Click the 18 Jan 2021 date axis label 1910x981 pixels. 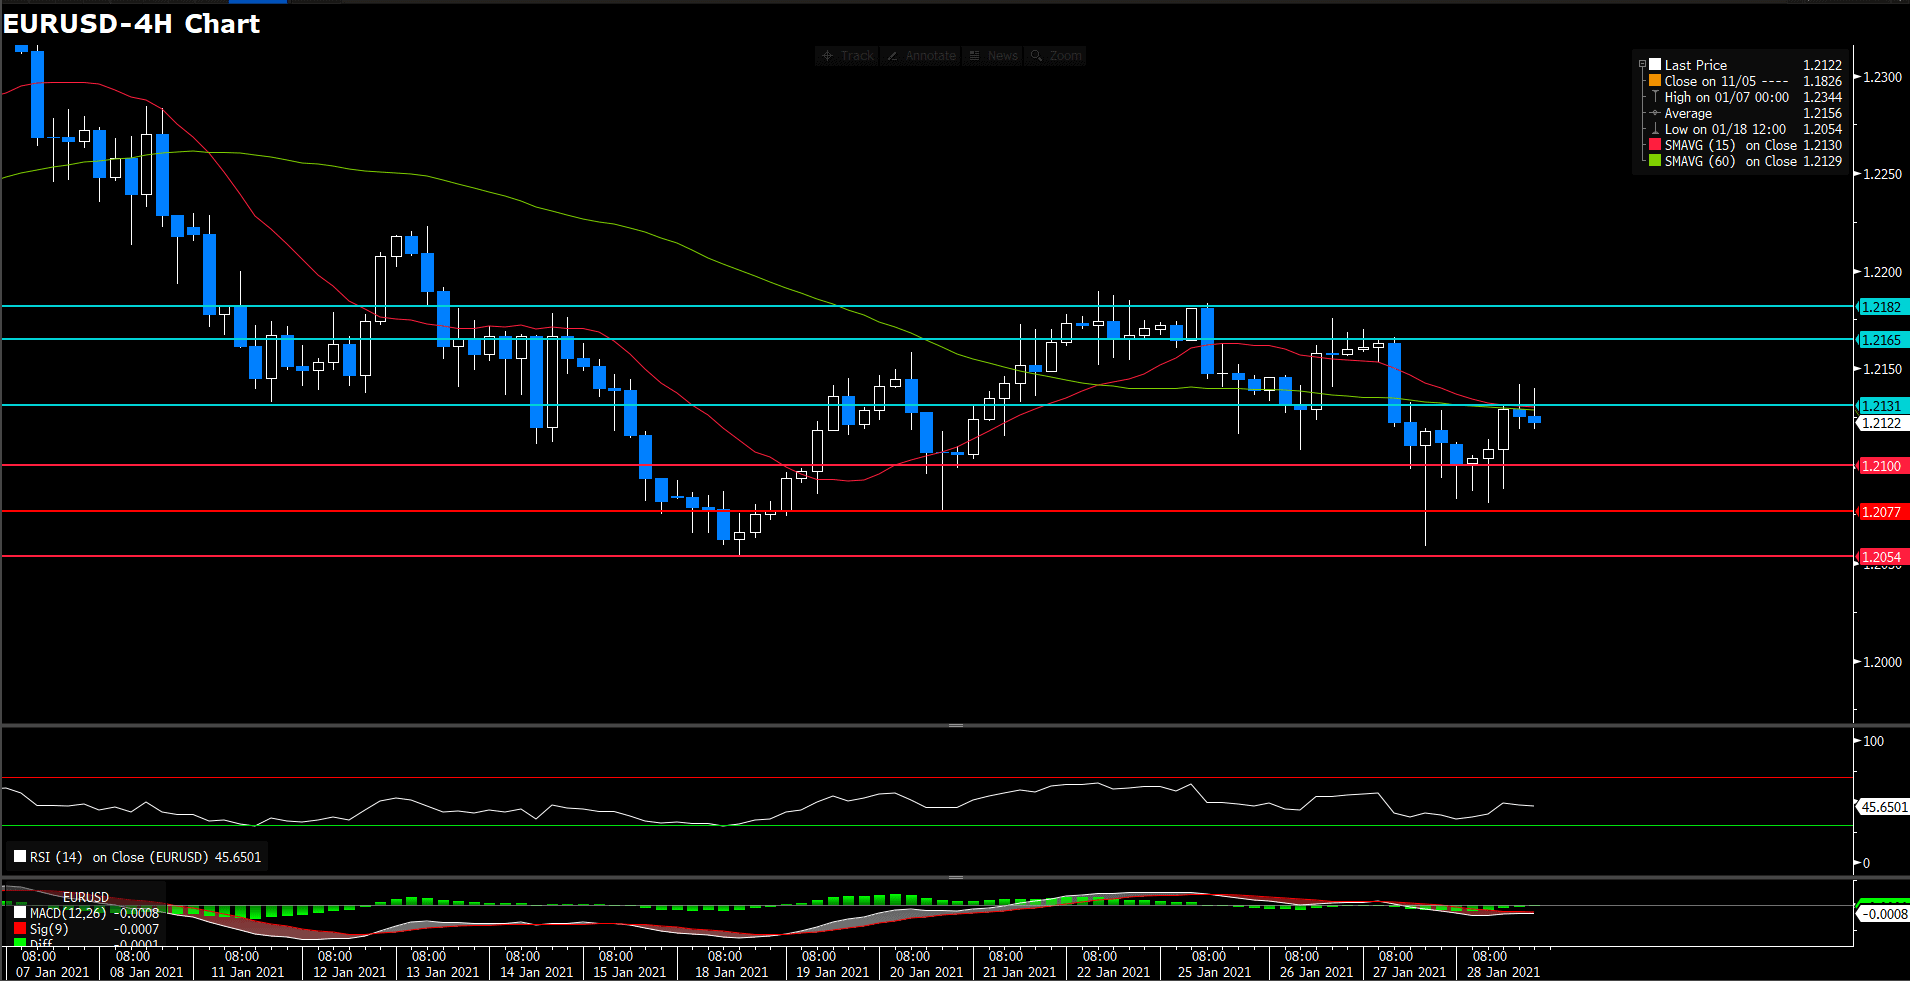coord(731,972)
